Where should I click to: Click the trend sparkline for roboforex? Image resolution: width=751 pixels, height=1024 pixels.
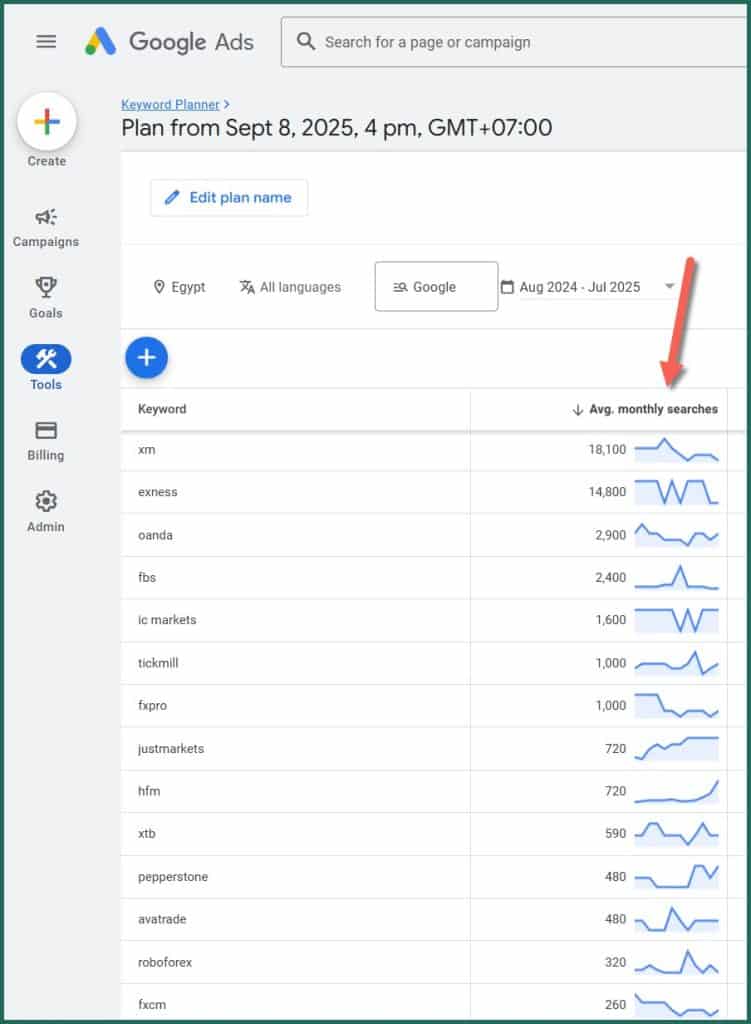tap(677, 962)
